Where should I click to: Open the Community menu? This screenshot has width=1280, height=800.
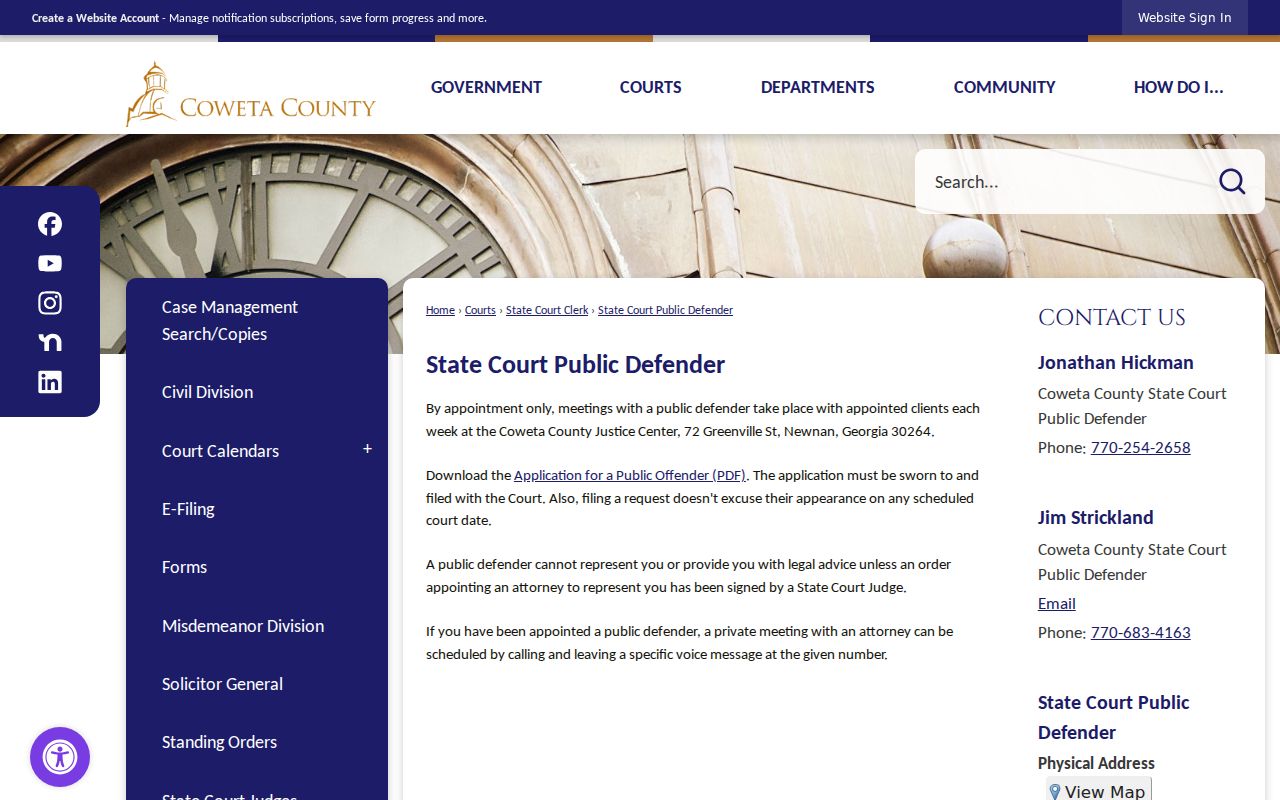(x=1004, y=87)
